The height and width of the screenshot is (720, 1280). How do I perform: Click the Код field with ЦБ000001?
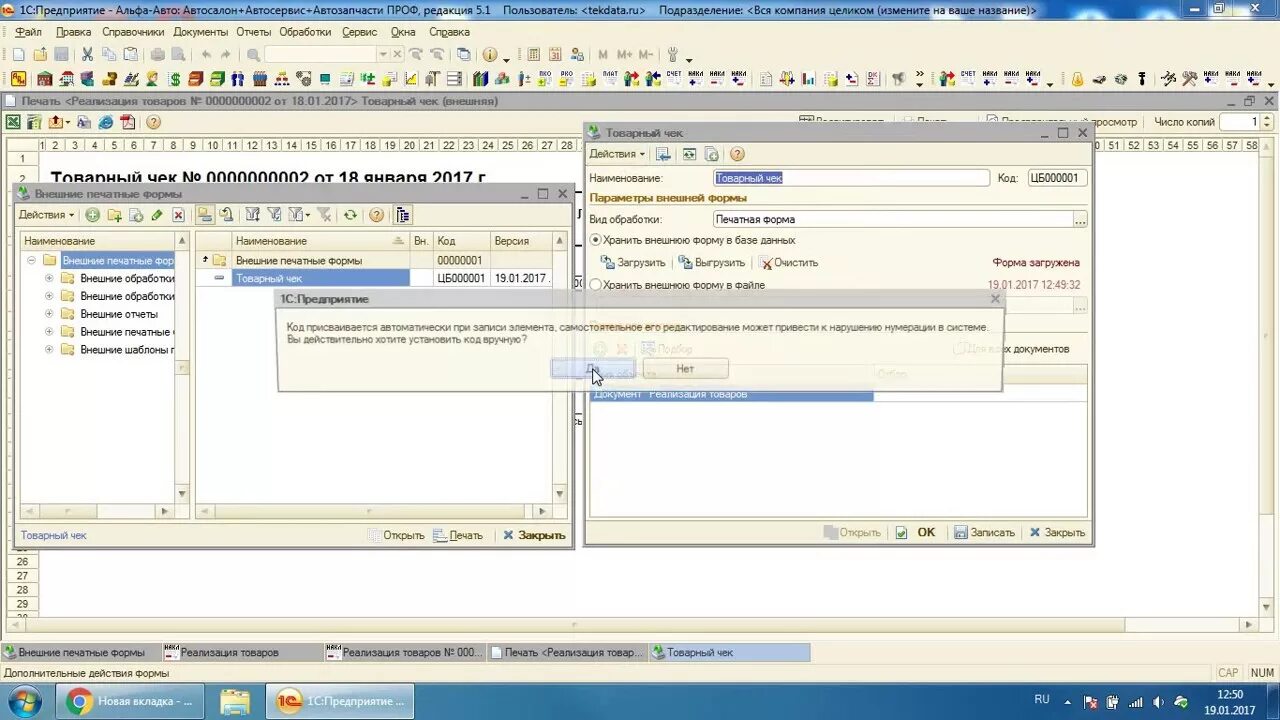tap(1057, 178)
